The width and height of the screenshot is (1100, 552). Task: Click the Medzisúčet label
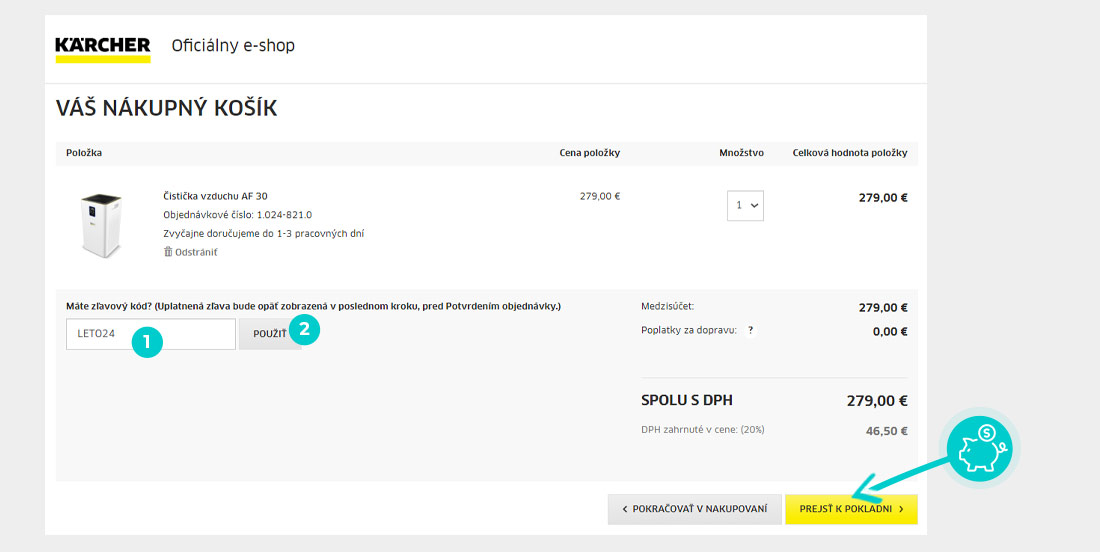[667, 307]
